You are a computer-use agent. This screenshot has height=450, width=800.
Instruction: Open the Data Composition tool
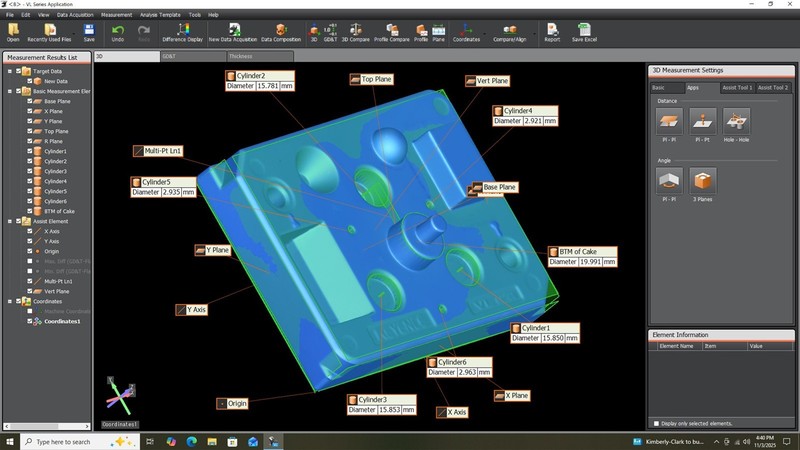tap(281, 33)
